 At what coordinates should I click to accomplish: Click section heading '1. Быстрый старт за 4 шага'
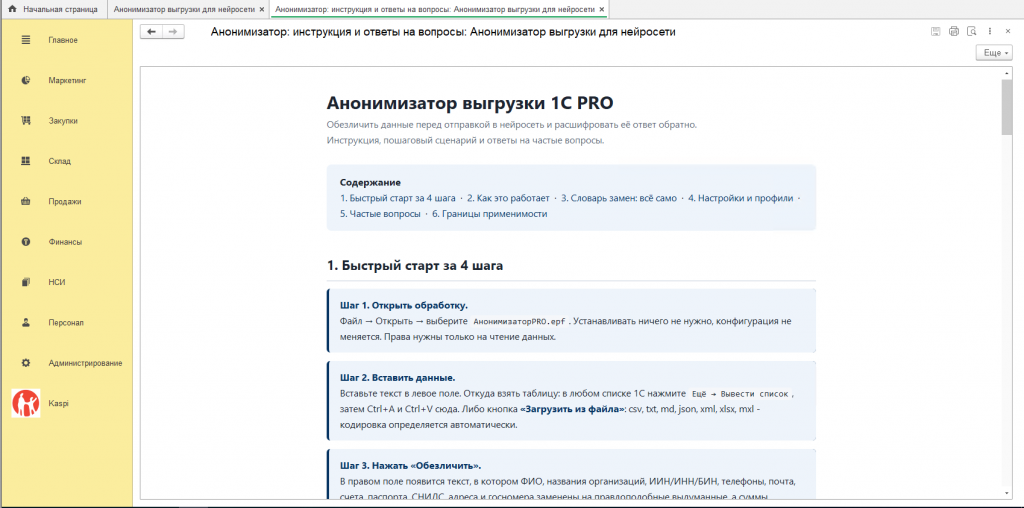(x=415, y=266)
